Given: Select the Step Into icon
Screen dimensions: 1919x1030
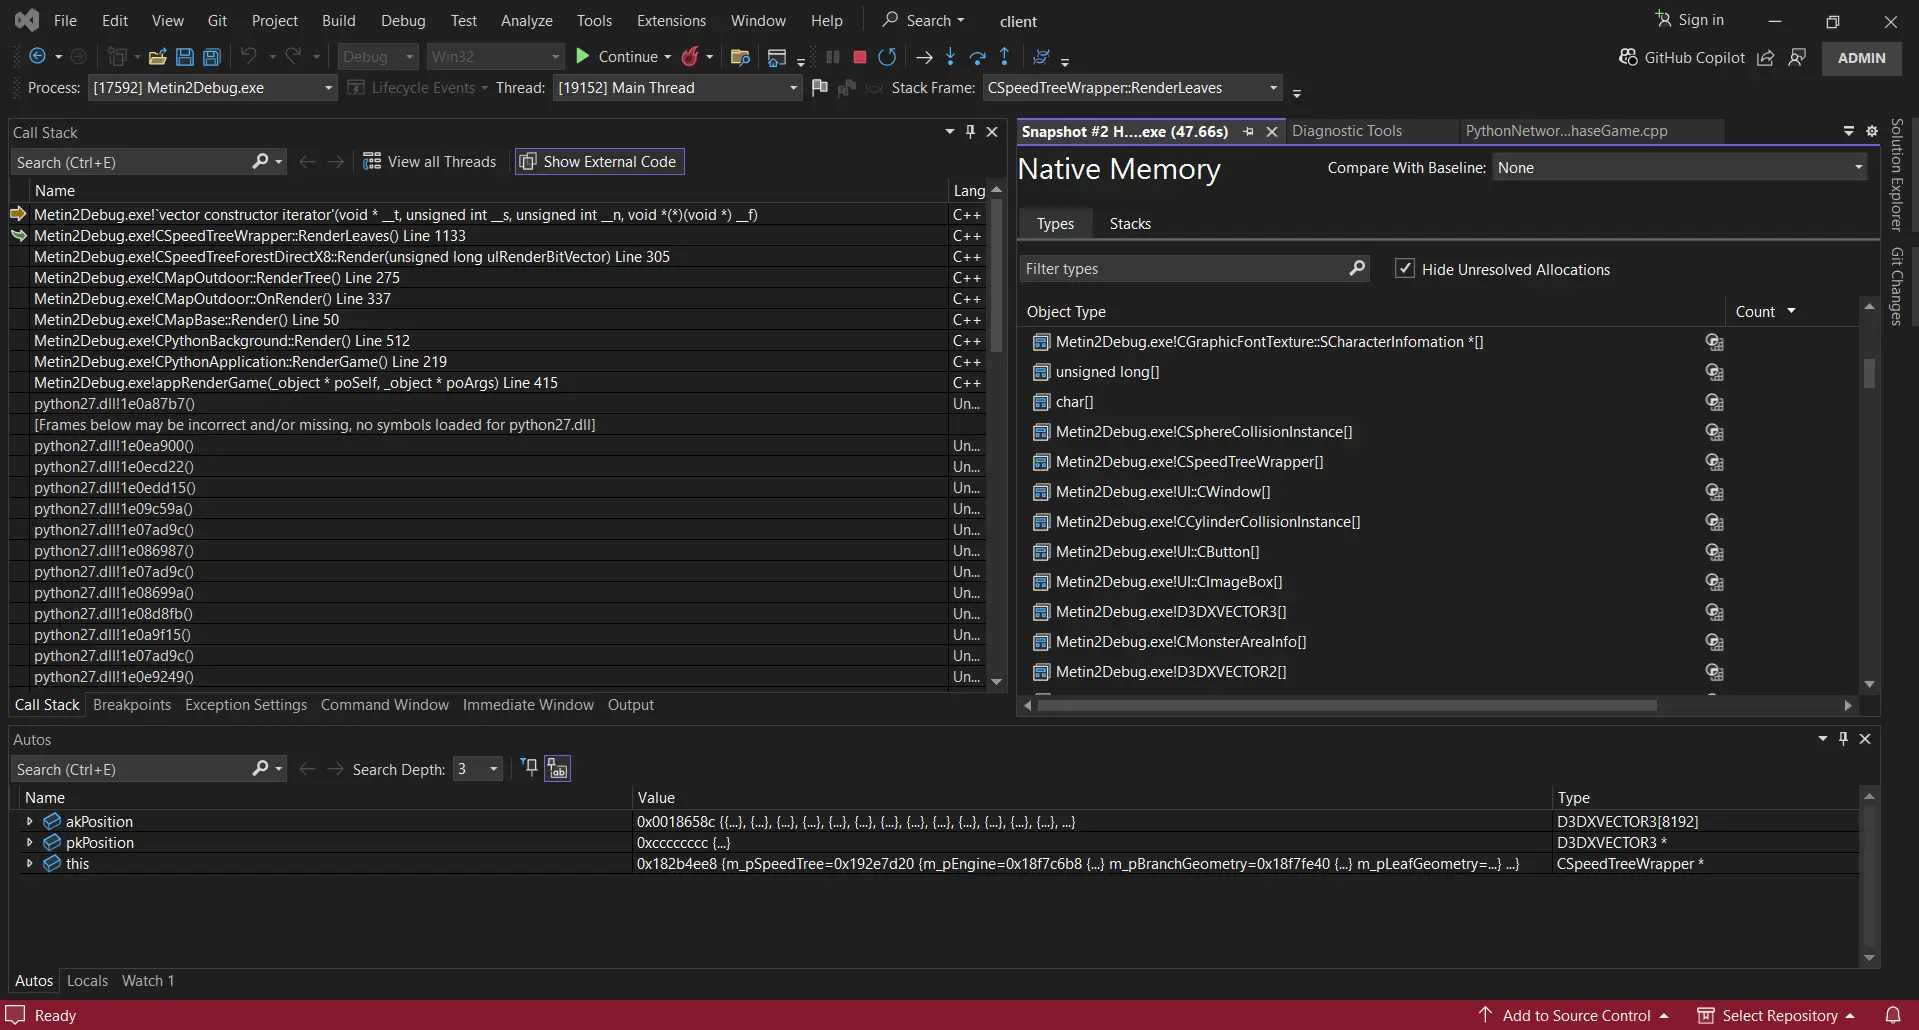Looking at the screenshot, I should pos(950,57).
